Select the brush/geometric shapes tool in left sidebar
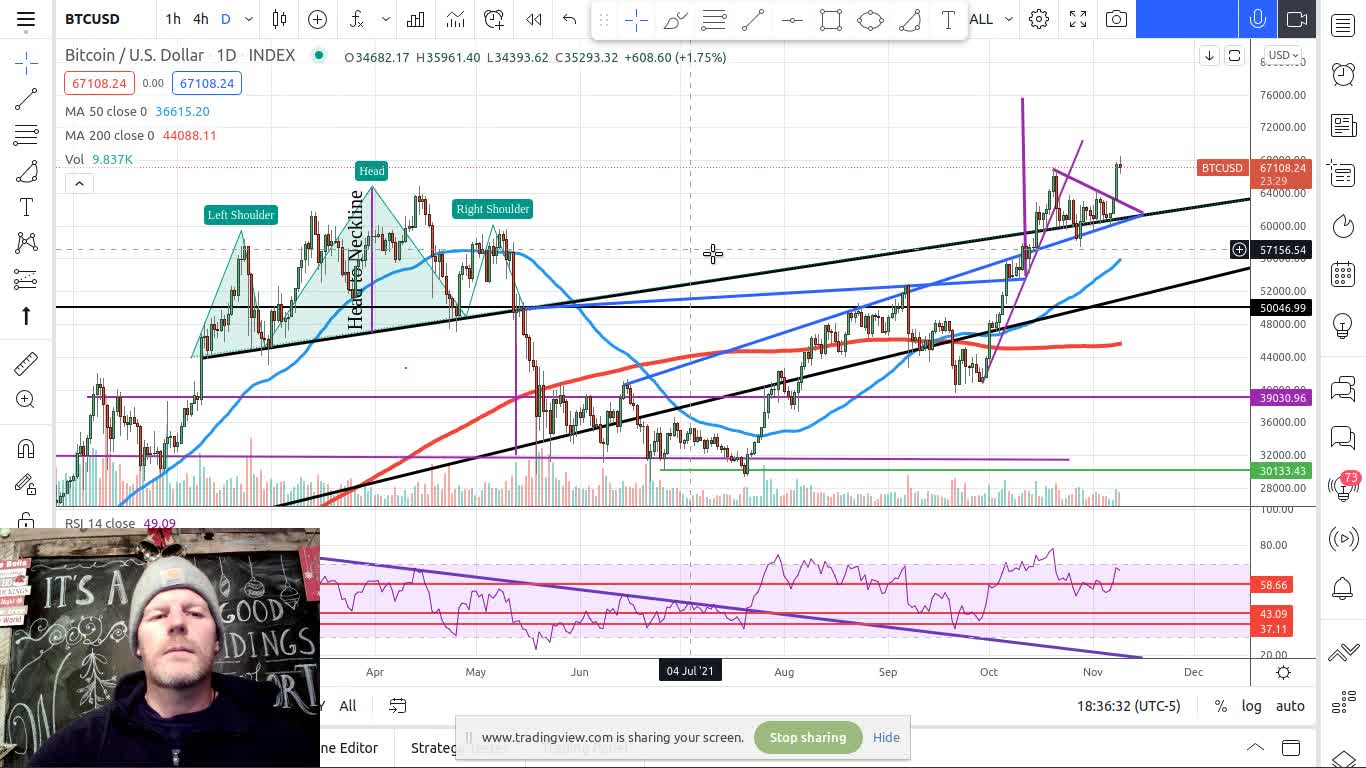1366x768 pixels. [26, 172]
